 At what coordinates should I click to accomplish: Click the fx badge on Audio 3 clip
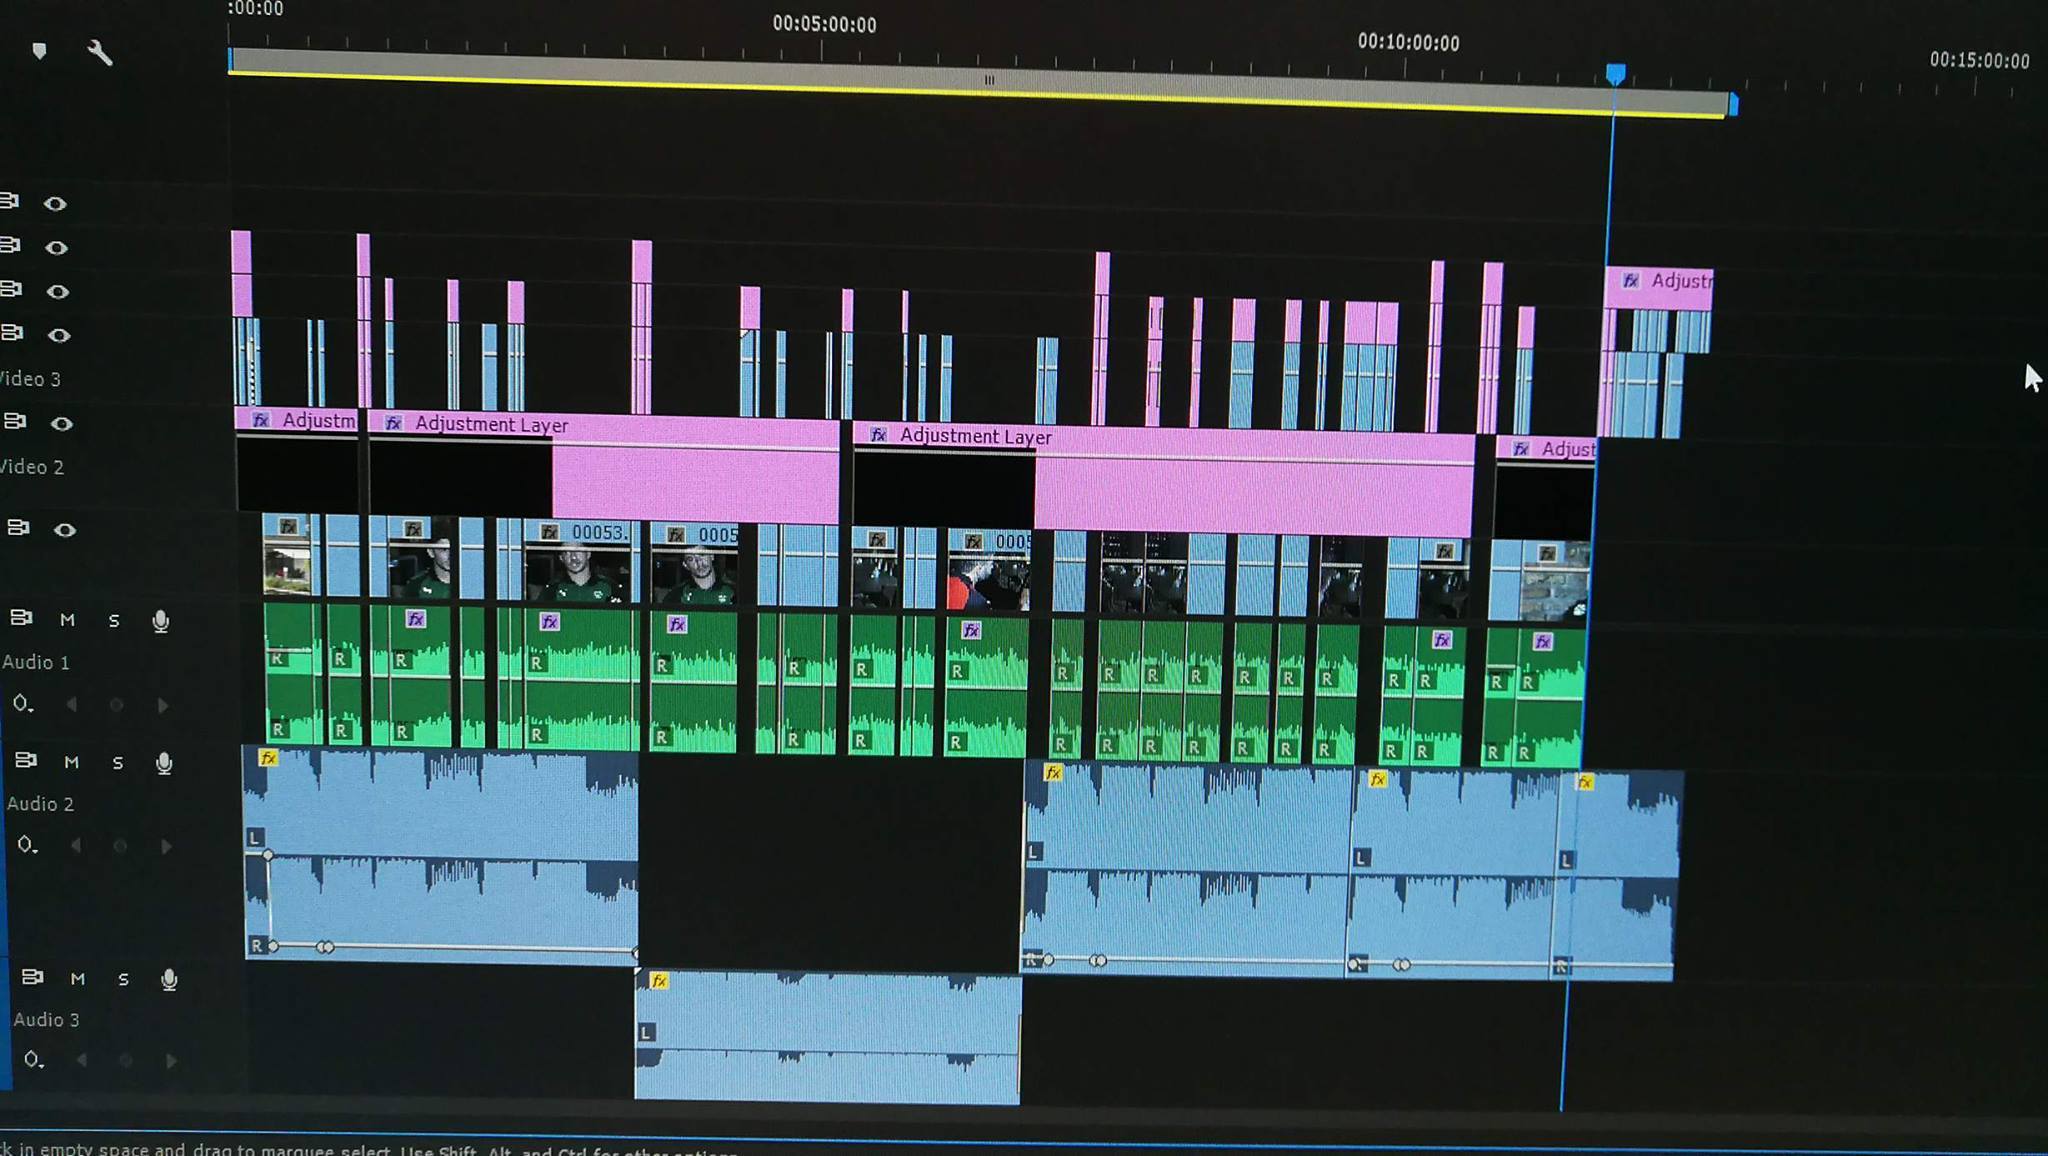[x=658, y=981]
